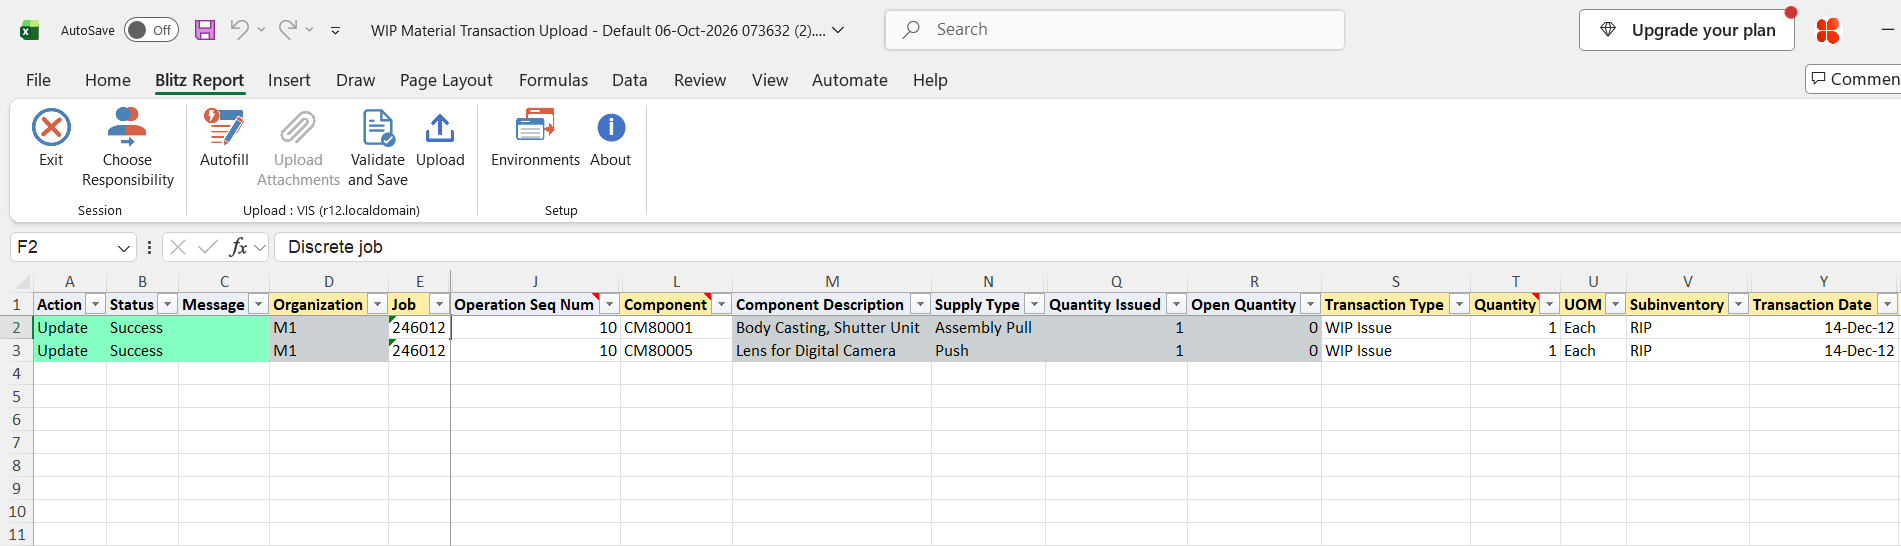The image size is (1901, 546).
Task: Open the Environments setup
Action: (x=535, y=138)
